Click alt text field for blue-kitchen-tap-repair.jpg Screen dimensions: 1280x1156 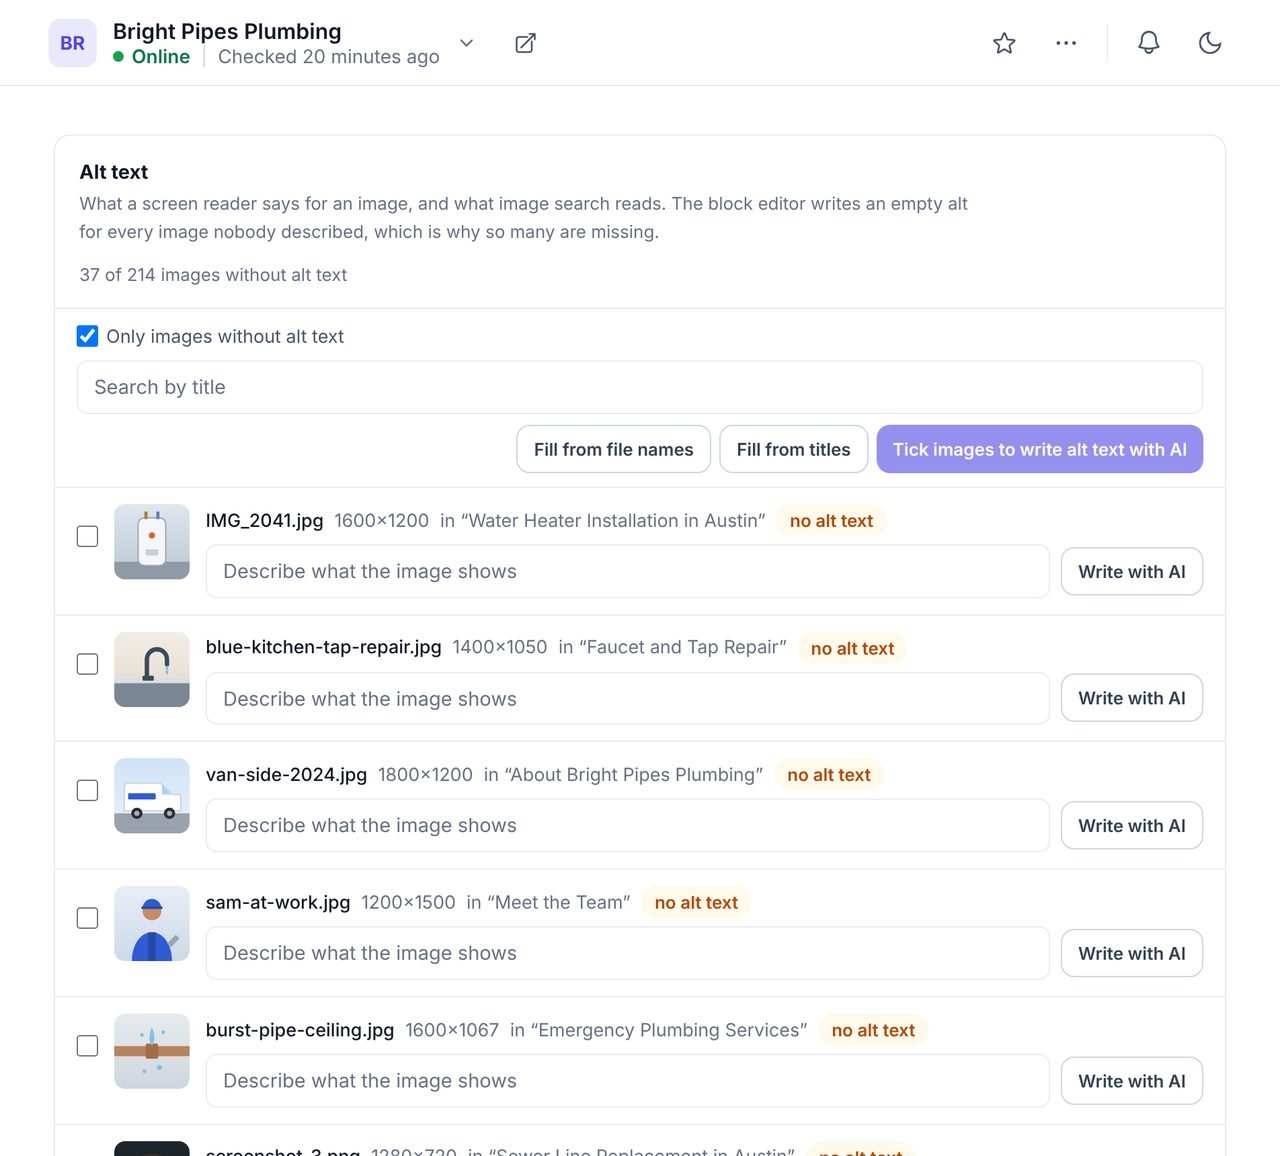point(627,698)
